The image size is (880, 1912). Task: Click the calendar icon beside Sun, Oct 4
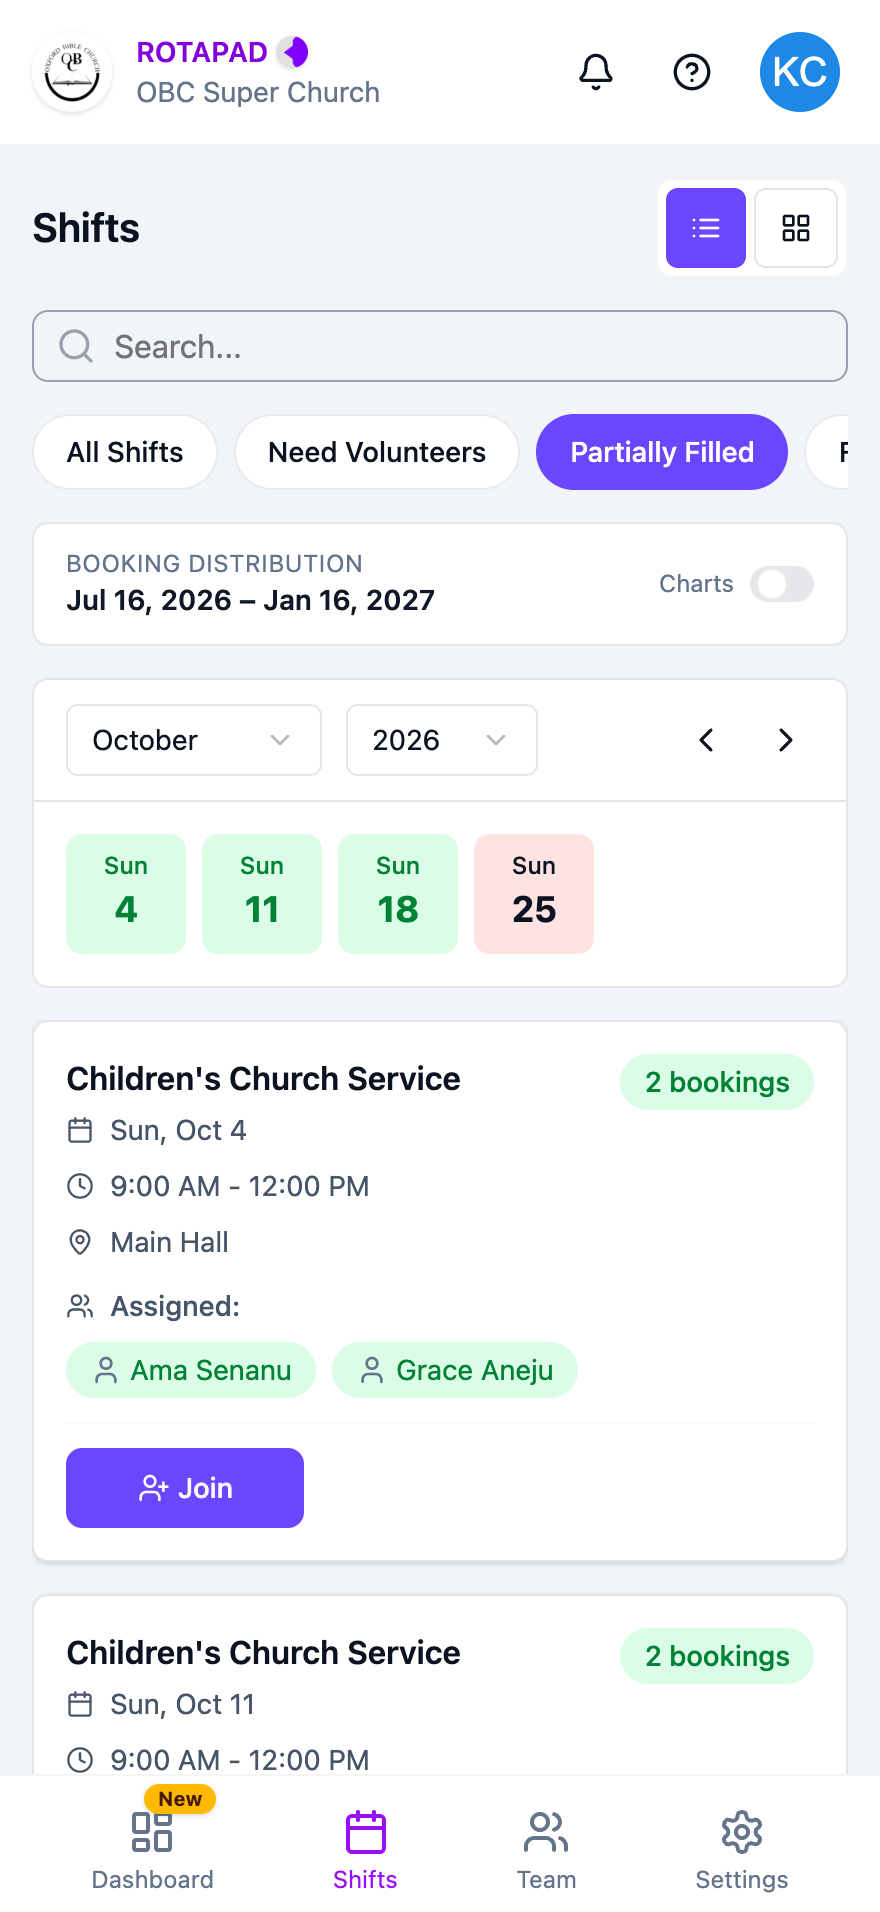[80, 1130]
